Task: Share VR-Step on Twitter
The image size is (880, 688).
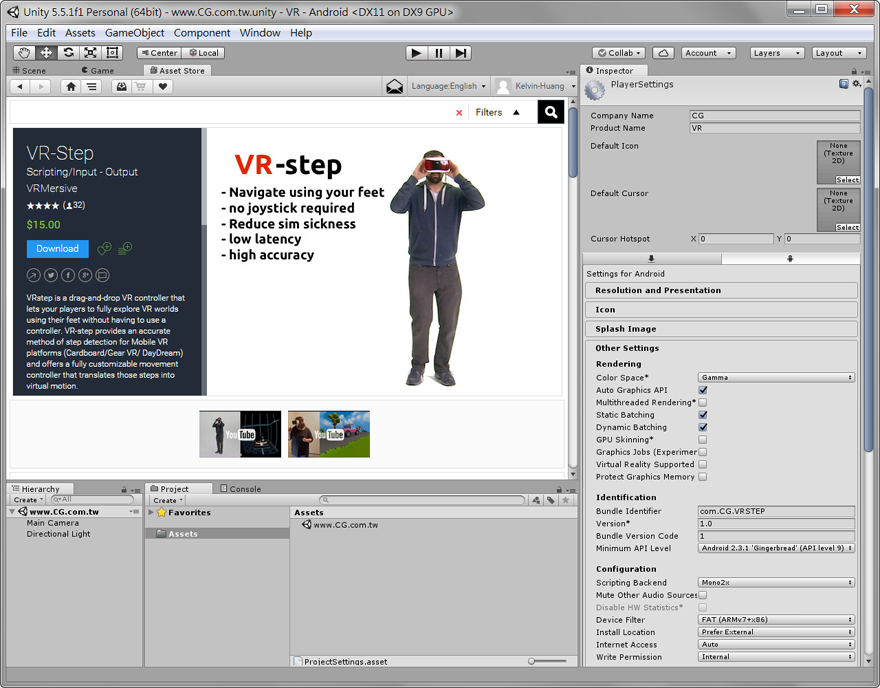Action: [x=51, y=275]
